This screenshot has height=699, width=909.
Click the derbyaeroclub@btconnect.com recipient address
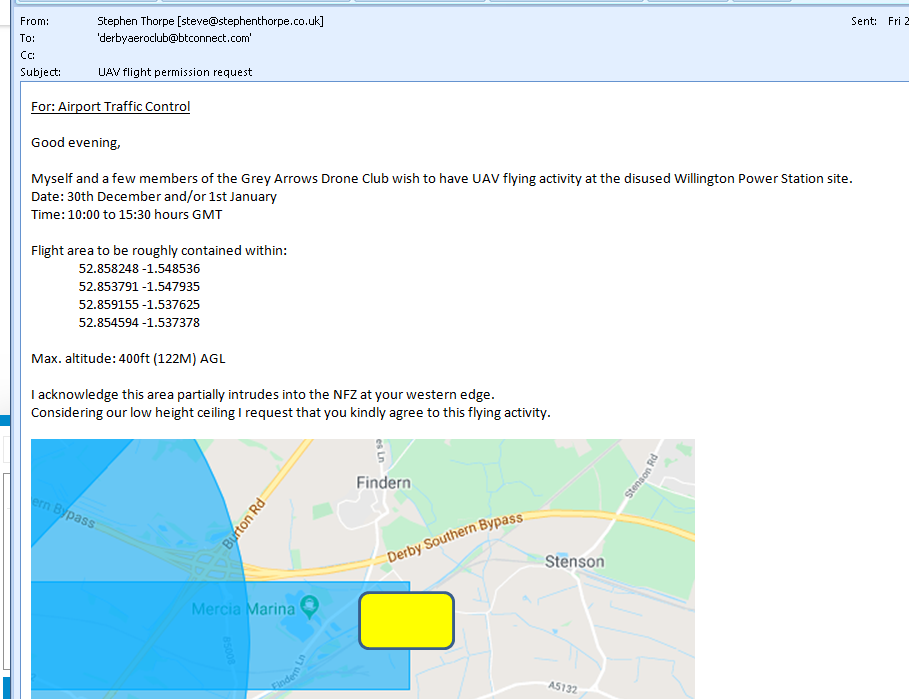coord(174,38)
